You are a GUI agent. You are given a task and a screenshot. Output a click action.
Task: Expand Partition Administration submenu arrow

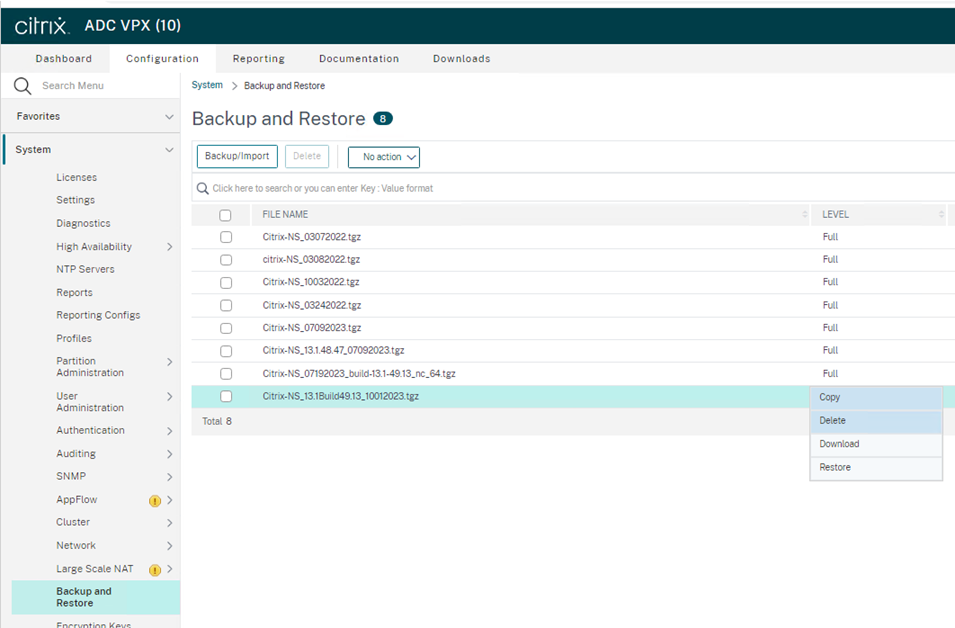170,362
